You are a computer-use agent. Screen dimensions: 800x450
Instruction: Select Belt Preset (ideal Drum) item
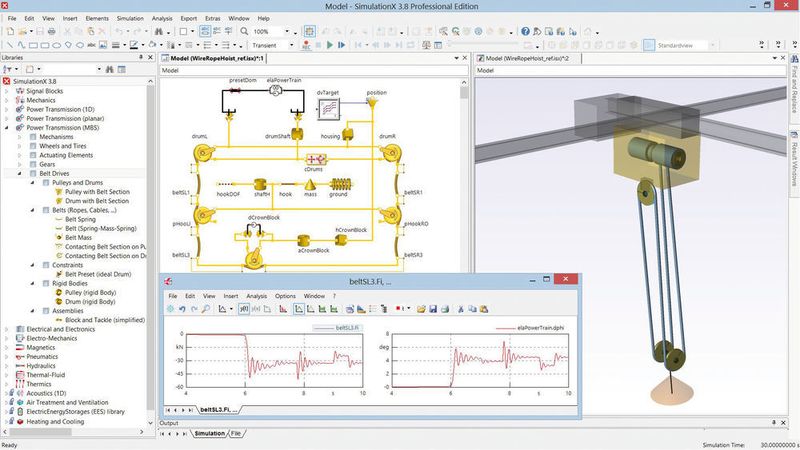click(x=98, y=274)
